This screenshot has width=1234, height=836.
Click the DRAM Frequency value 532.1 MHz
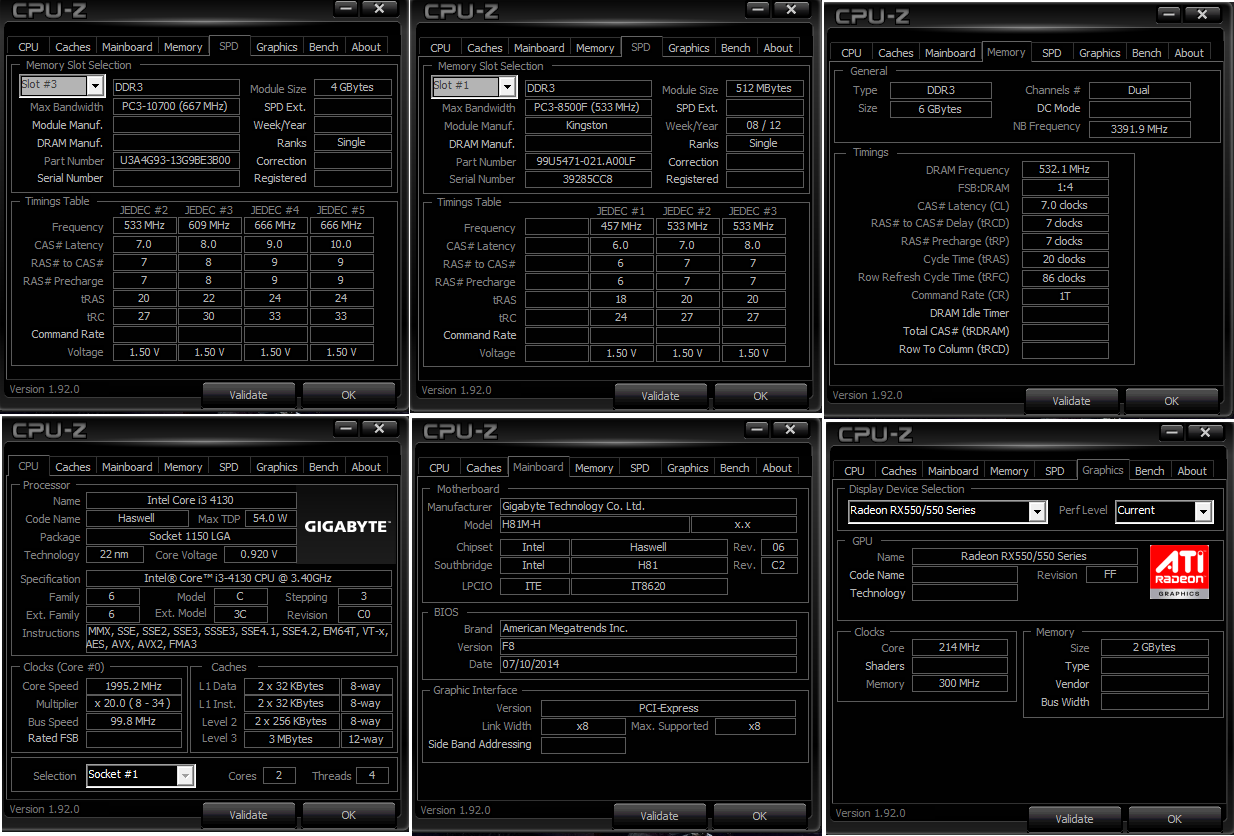1064,170
